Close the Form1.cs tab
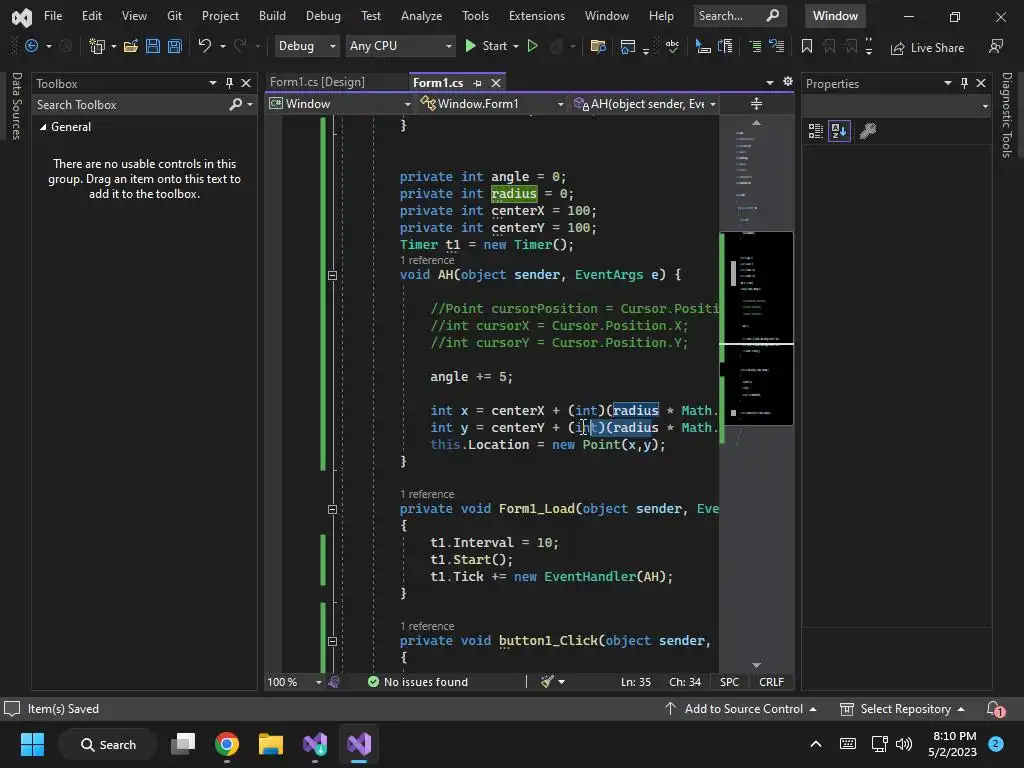 (496, 83)
